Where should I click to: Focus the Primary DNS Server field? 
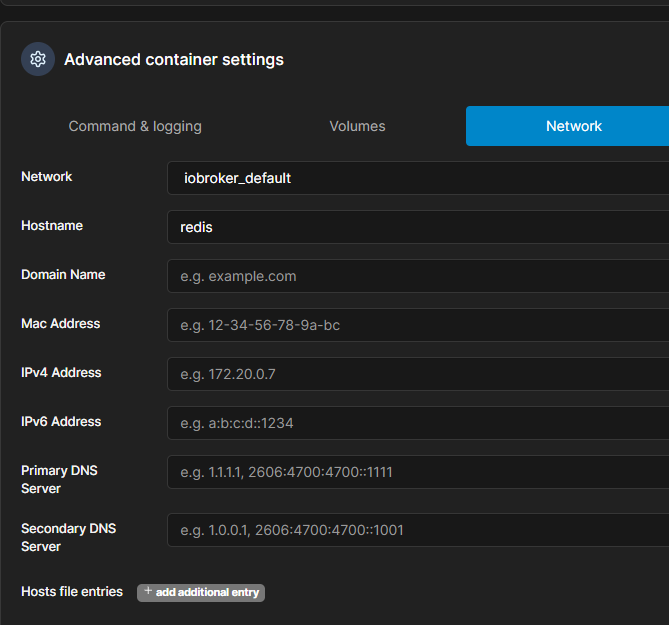[x=417, y=472]
